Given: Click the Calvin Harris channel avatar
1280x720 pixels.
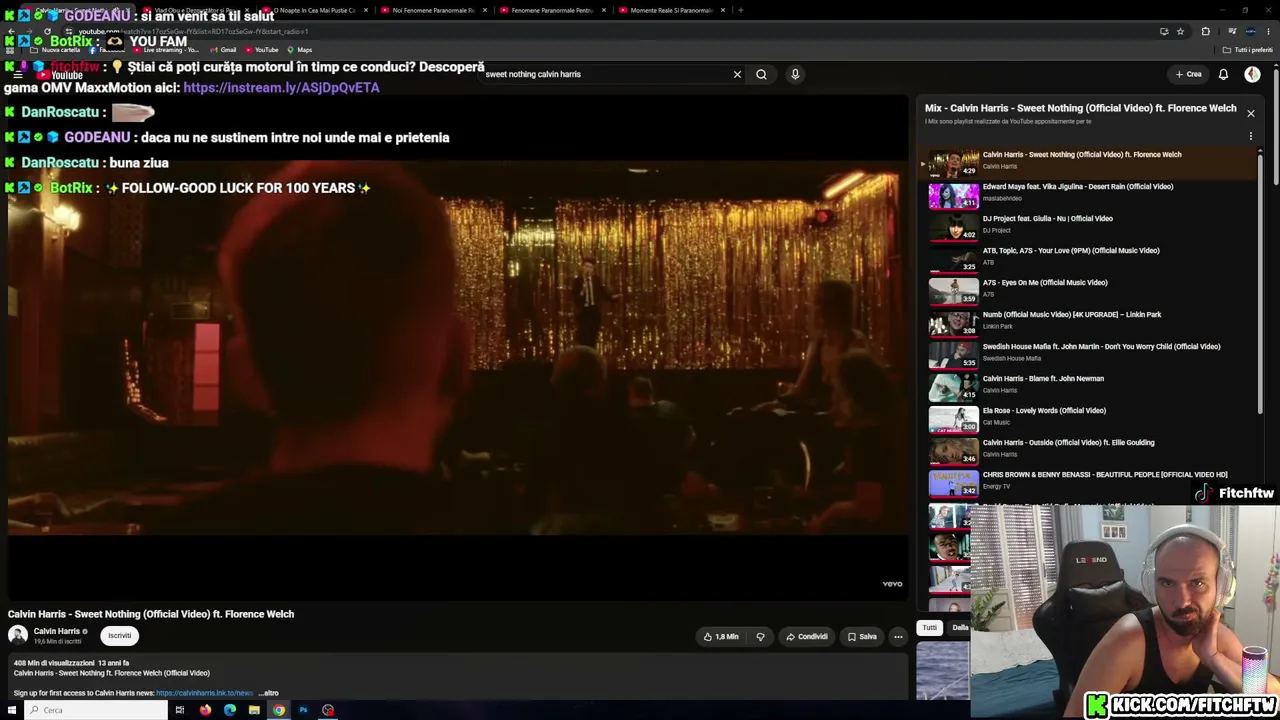Looking at the screenshot, I should point(18,635).
